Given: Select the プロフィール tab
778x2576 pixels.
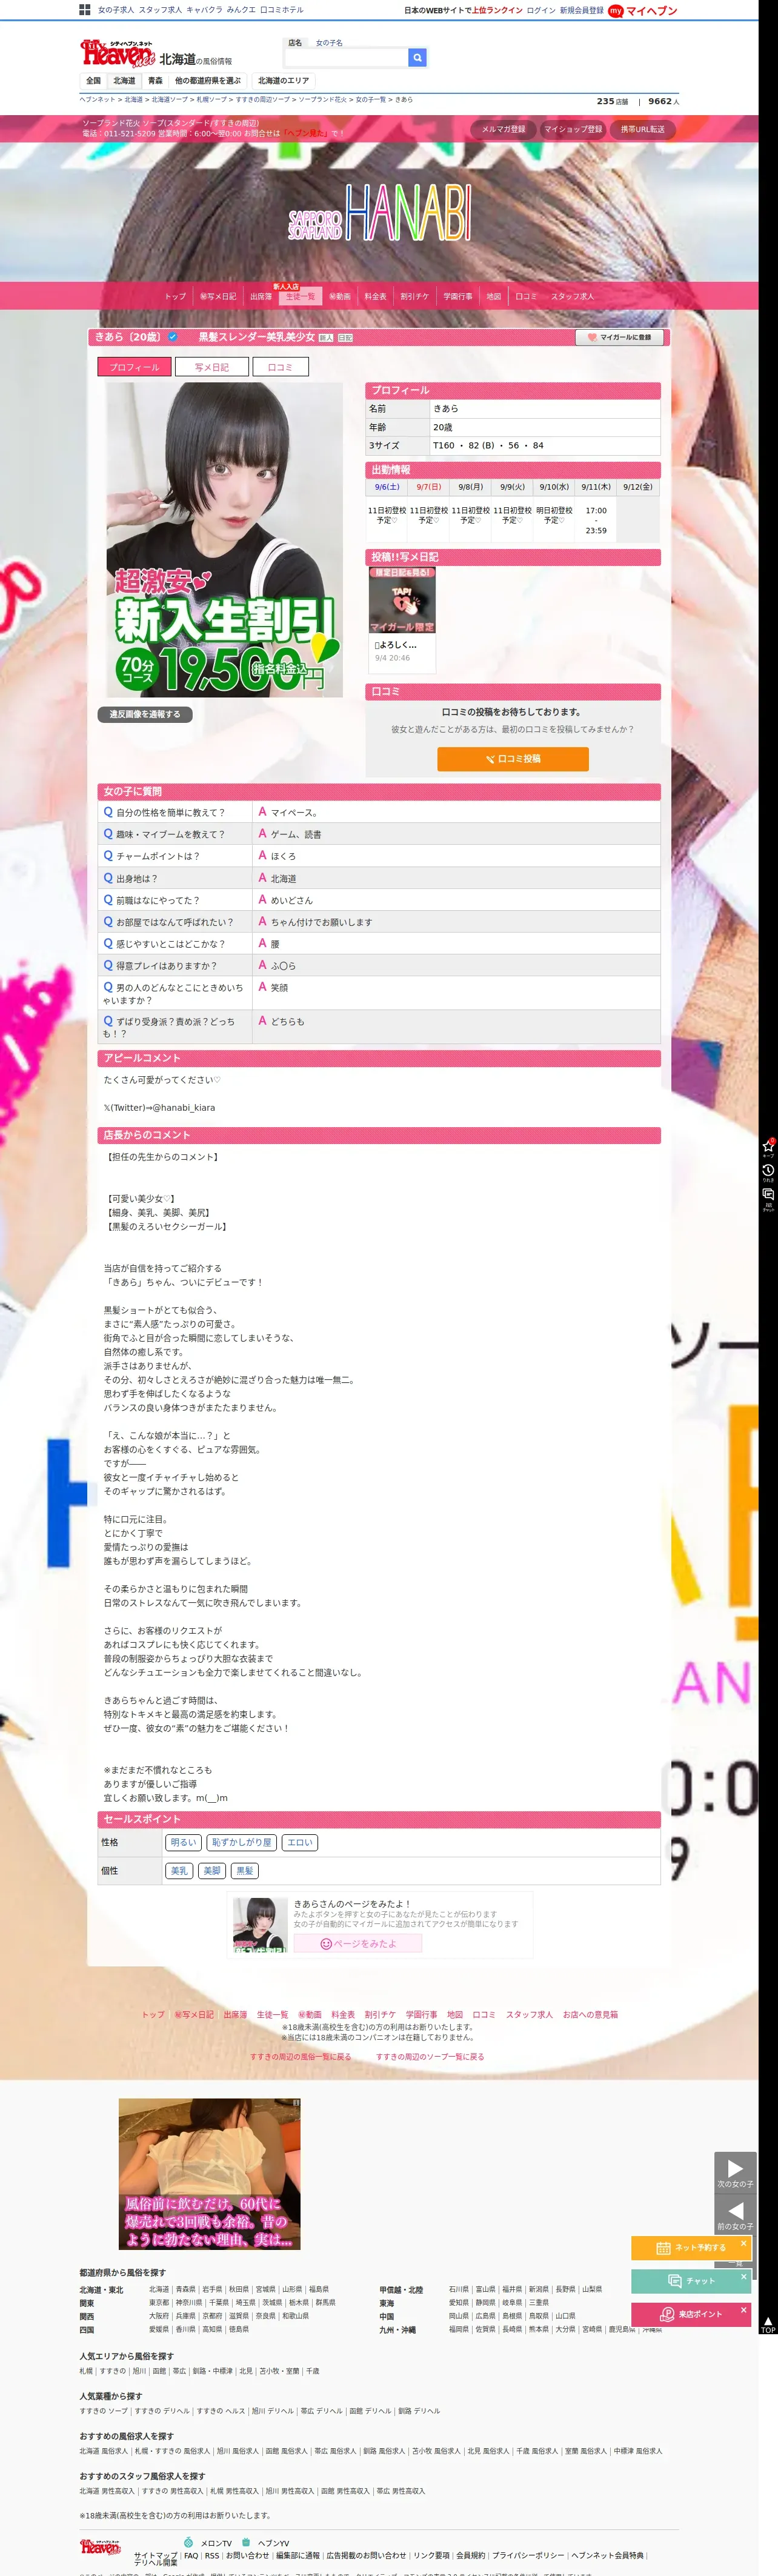Looking at the screenshot, I should [x=134, y=367].
